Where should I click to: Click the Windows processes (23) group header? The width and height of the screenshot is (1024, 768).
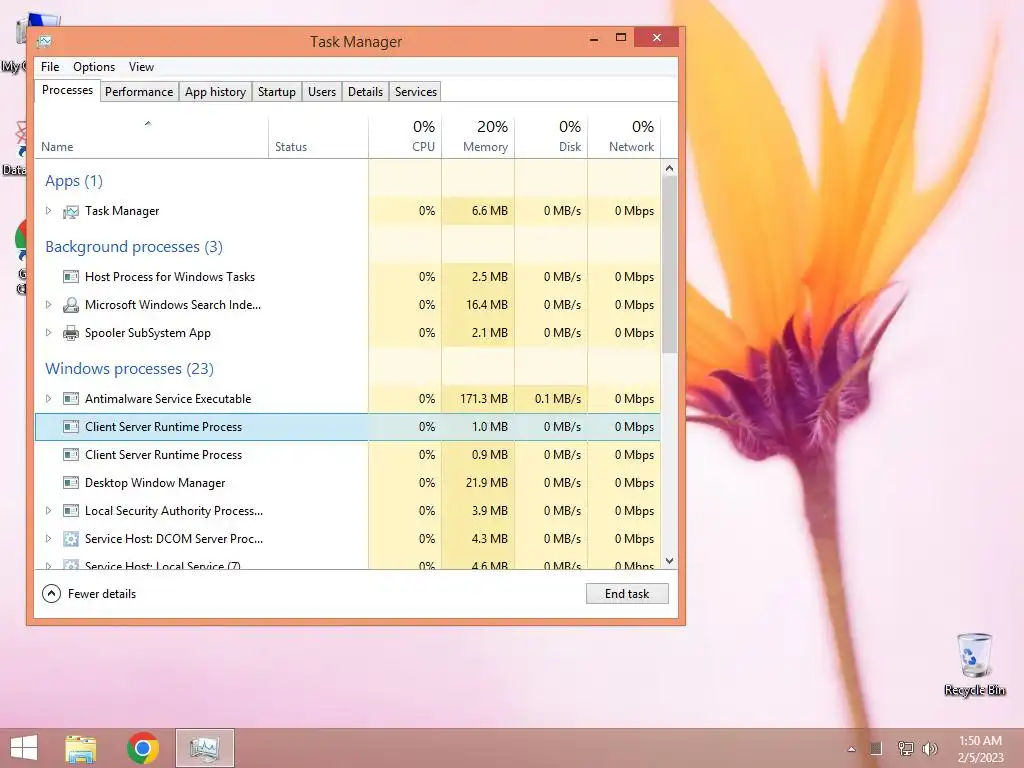coord(129,369)
